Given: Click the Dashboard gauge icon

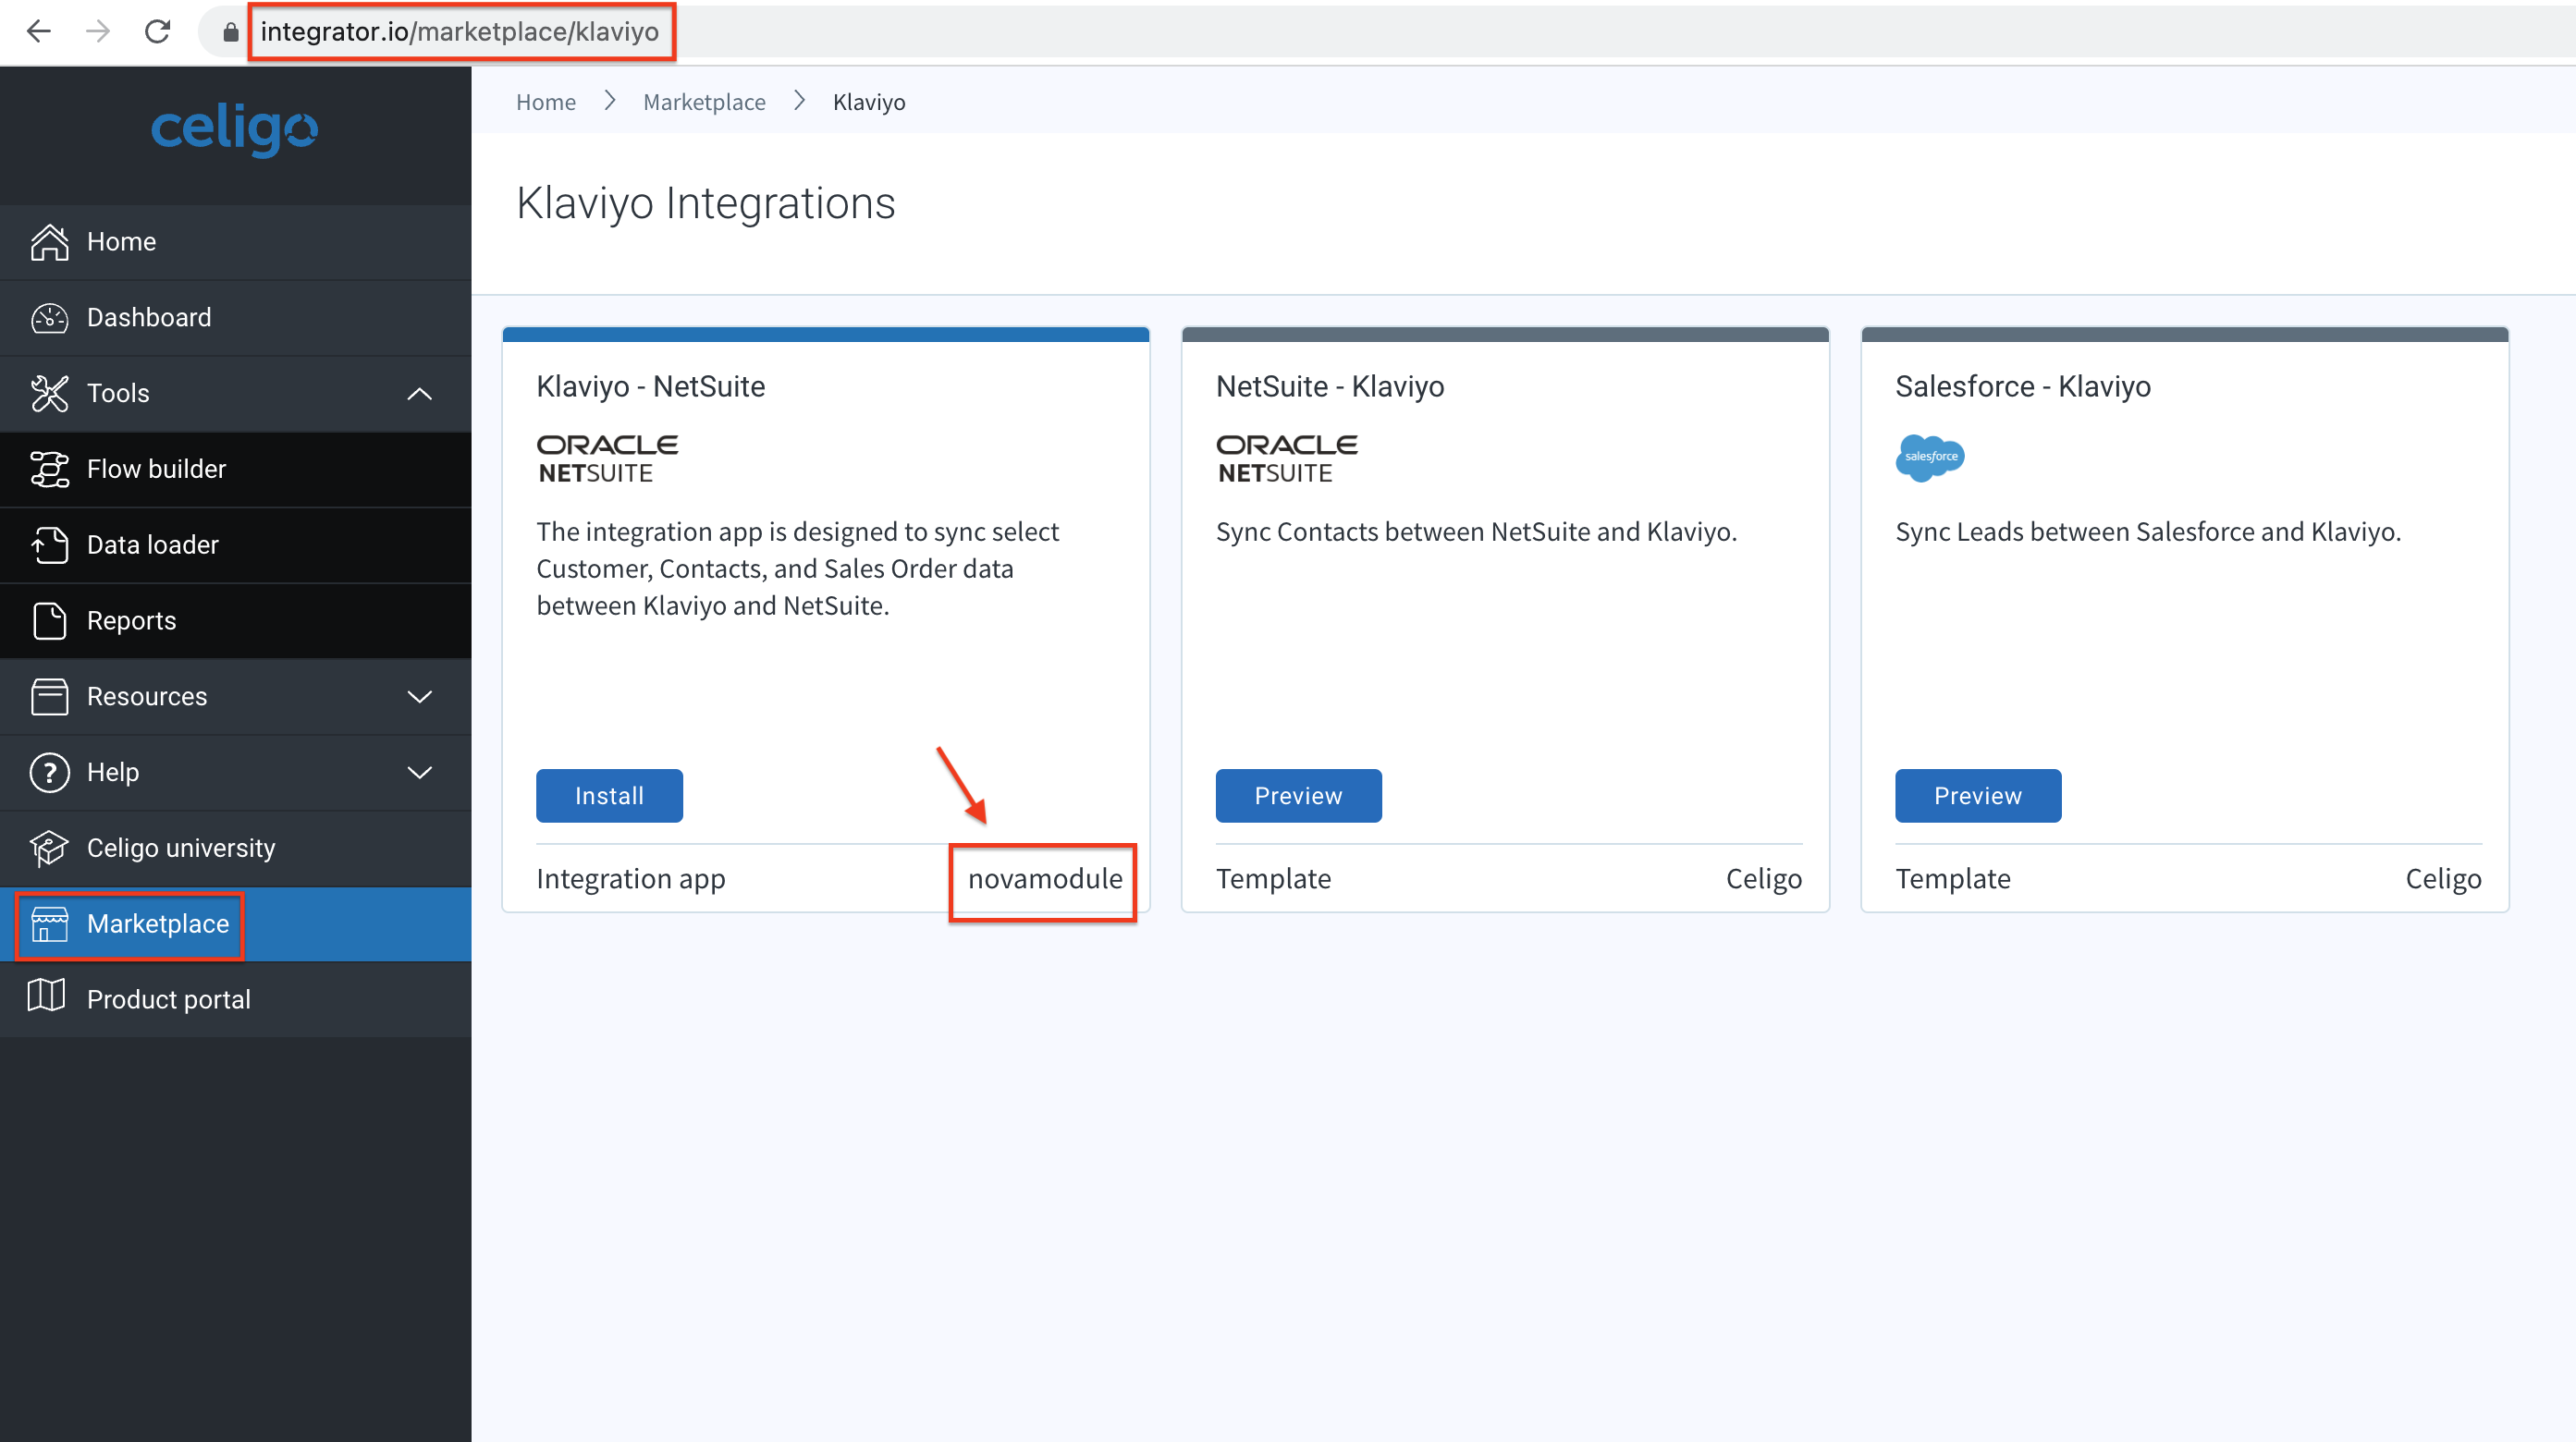Looking at the screenshot, I should coord(49,318).
